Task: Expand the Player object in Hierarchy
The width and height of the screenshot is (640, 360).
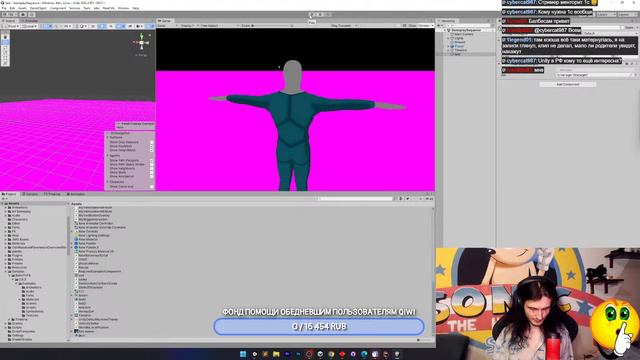Action: click(449, 46)
